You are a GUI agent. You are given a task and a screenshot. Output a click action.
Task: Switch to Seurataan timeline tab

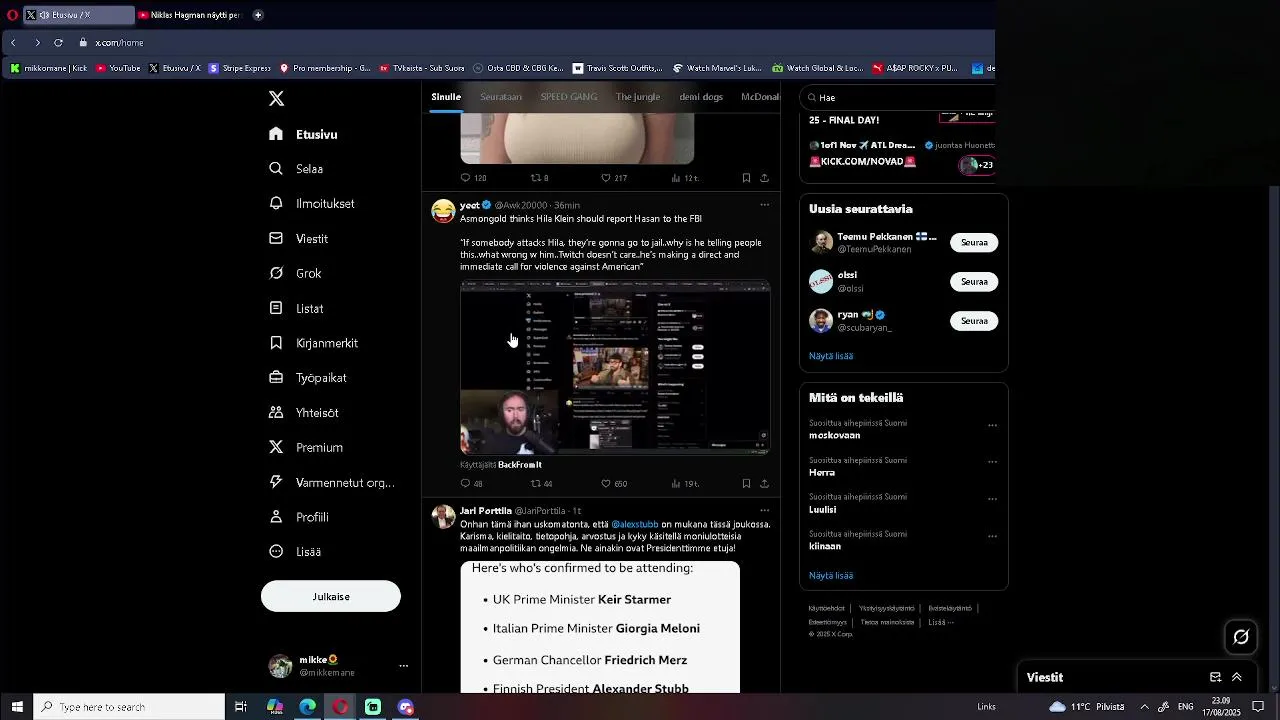click(501, 97)
